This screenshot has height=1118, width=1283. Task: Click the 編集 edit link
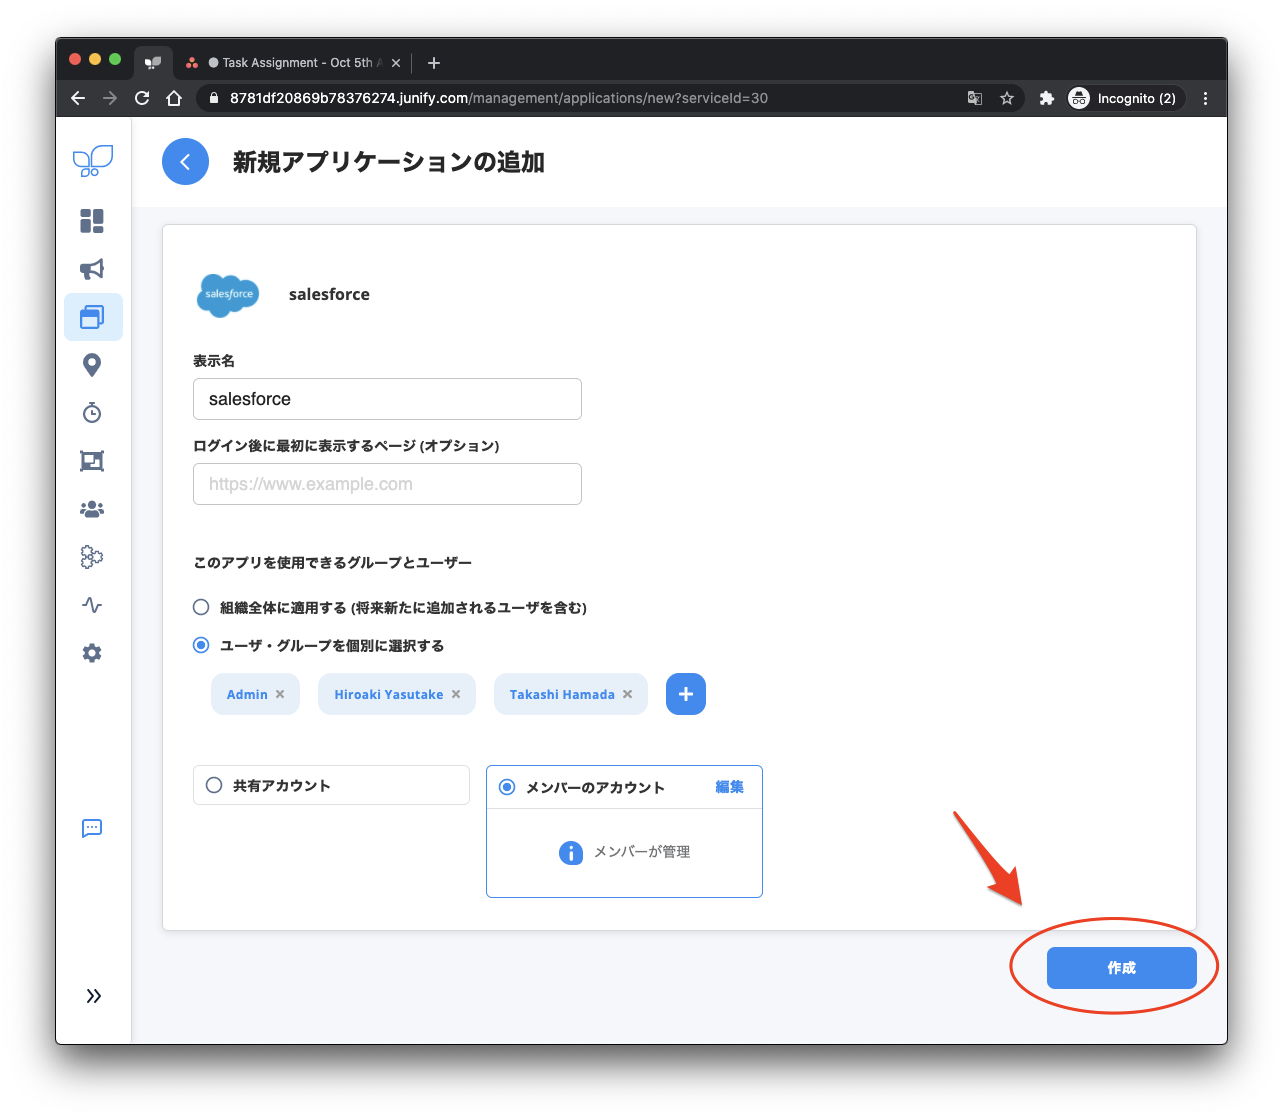729,787
